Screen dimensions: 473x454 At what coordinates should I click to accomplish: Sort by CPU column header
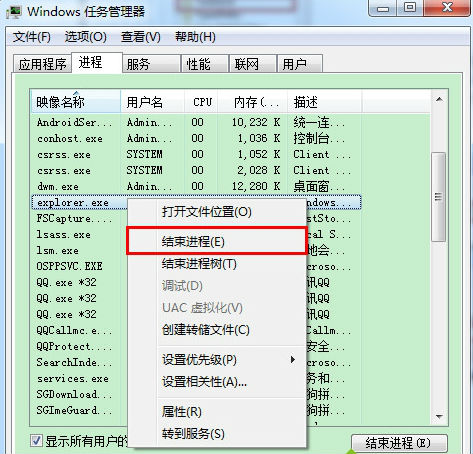(x=201, y=102)
